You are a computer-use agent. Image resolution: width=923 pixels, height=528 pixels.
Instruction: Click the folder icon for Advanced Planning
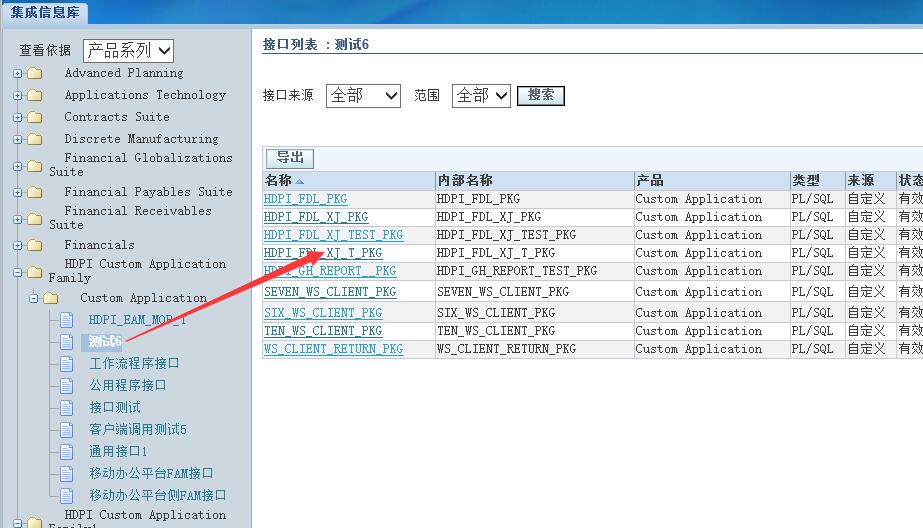click(x=35, y=73)
